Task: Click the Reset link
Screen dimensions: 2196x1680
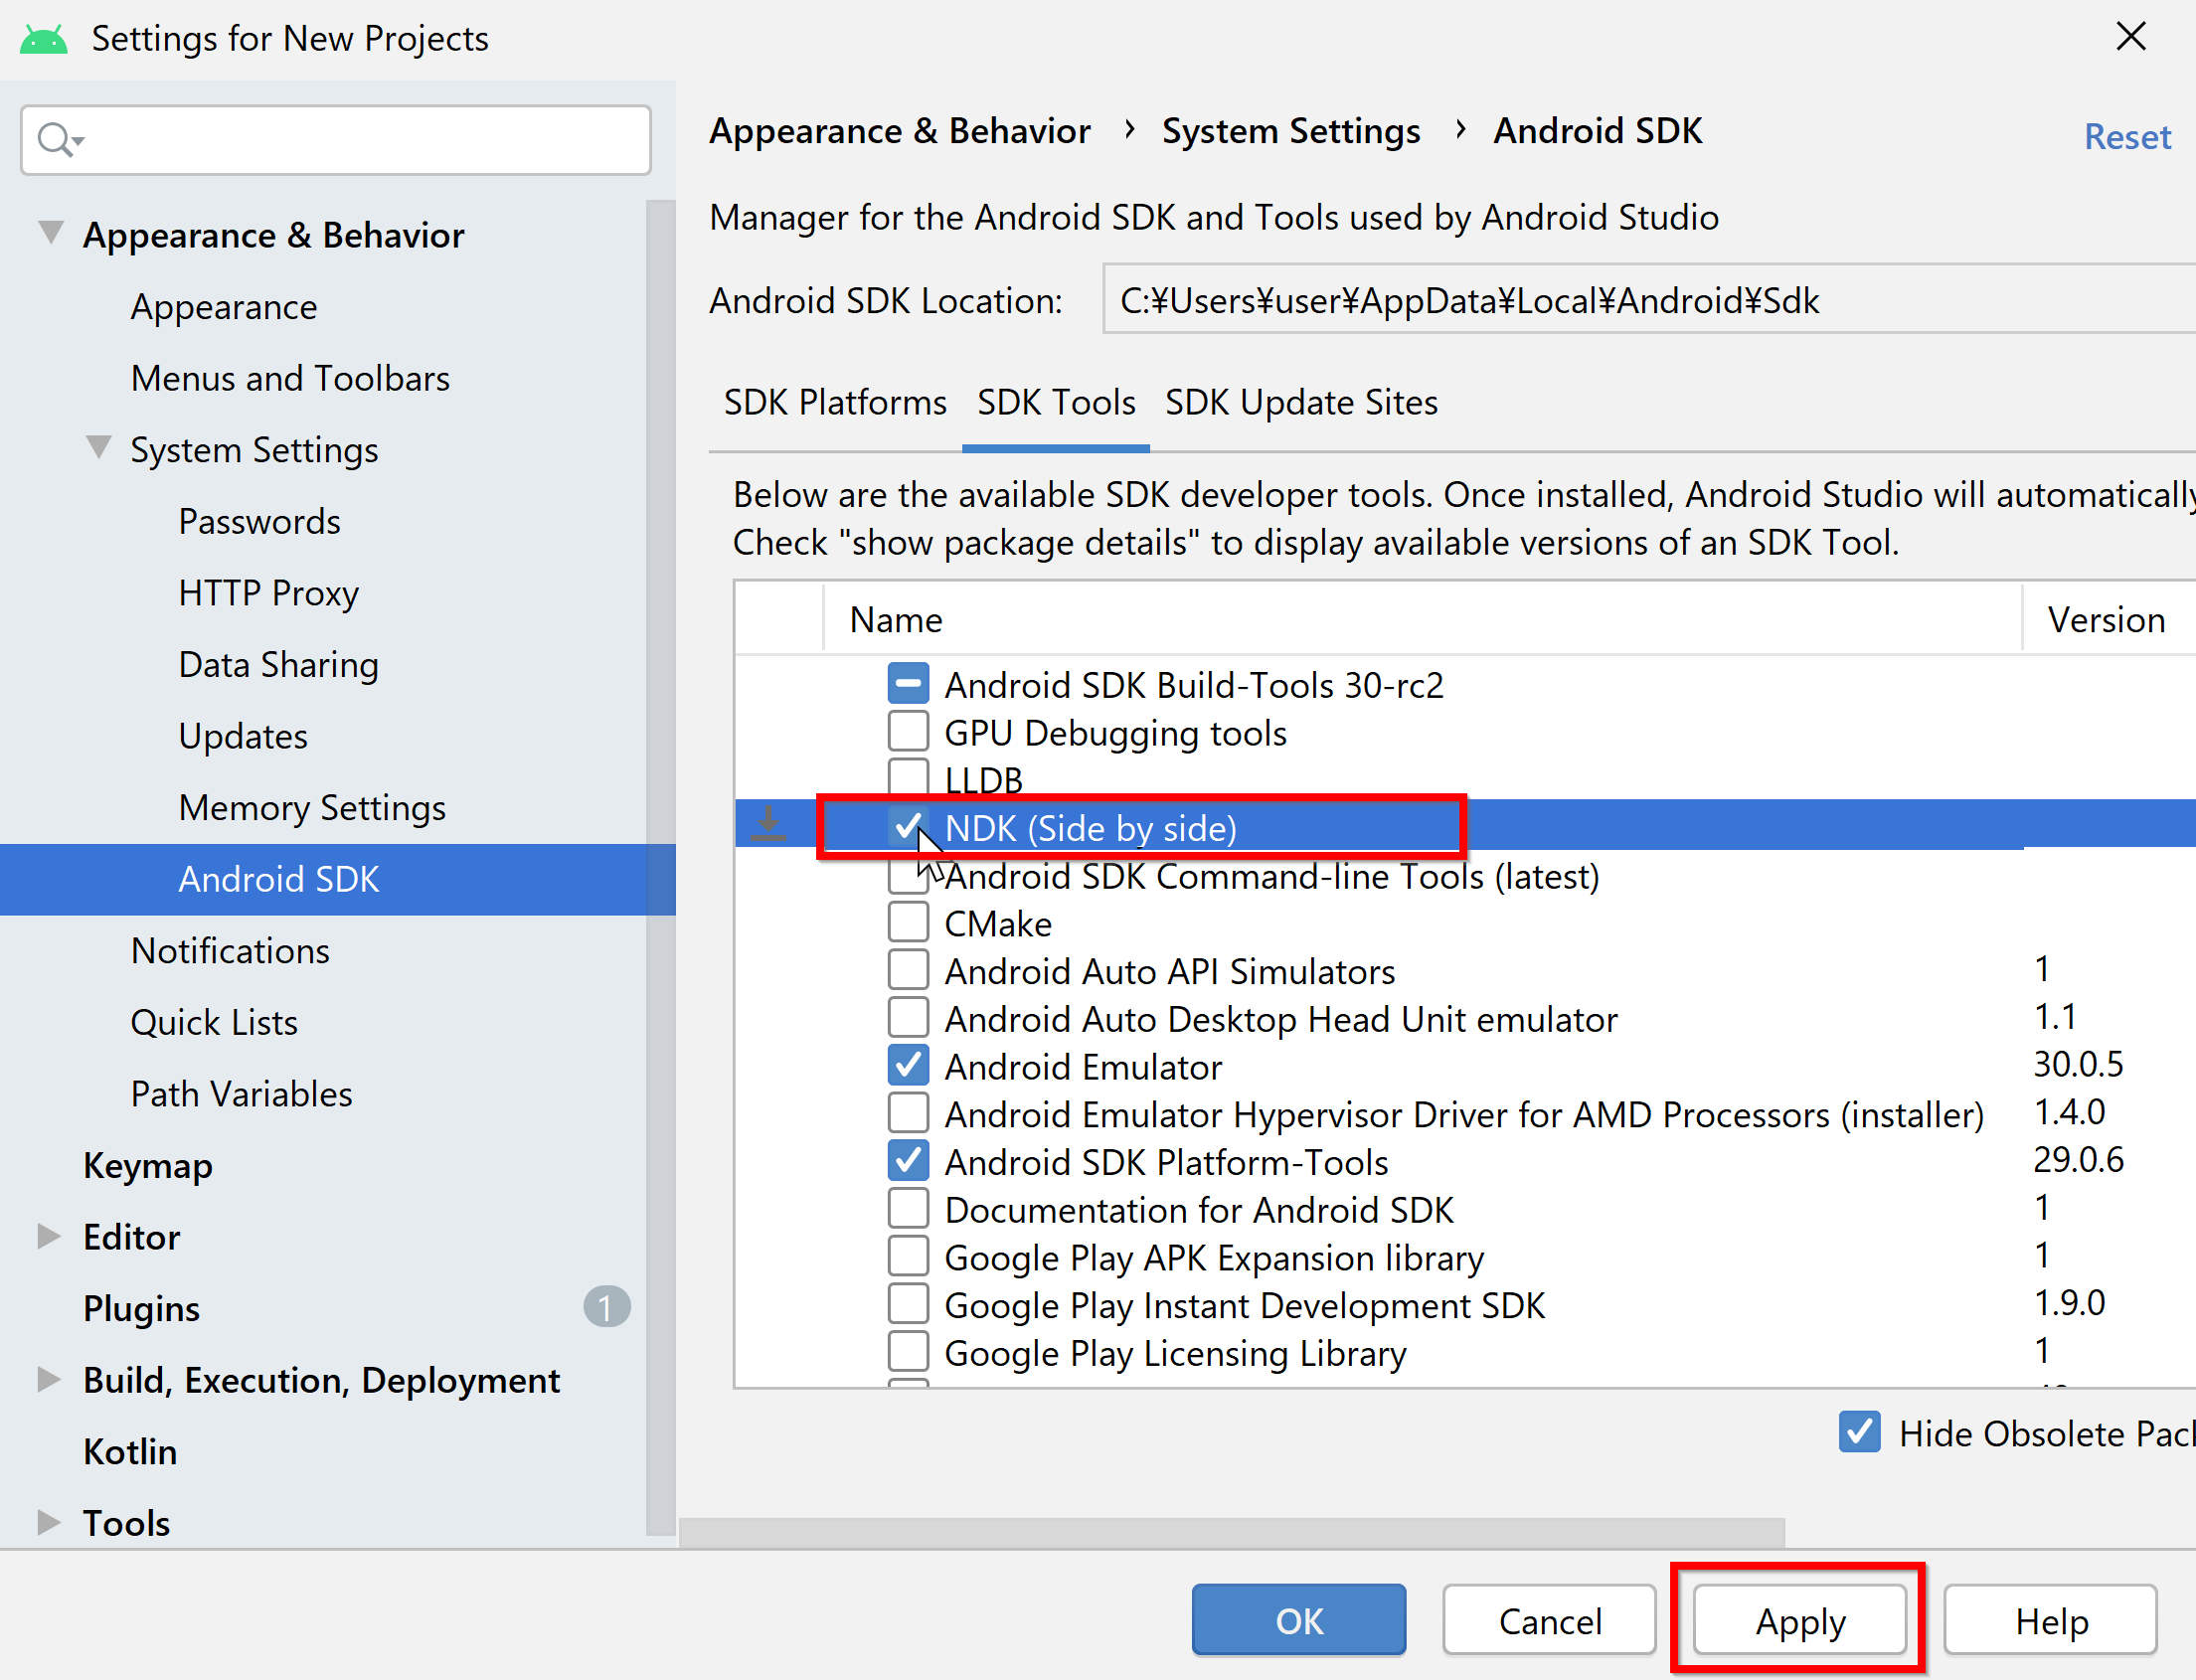Action: [x=2127, y=137]
